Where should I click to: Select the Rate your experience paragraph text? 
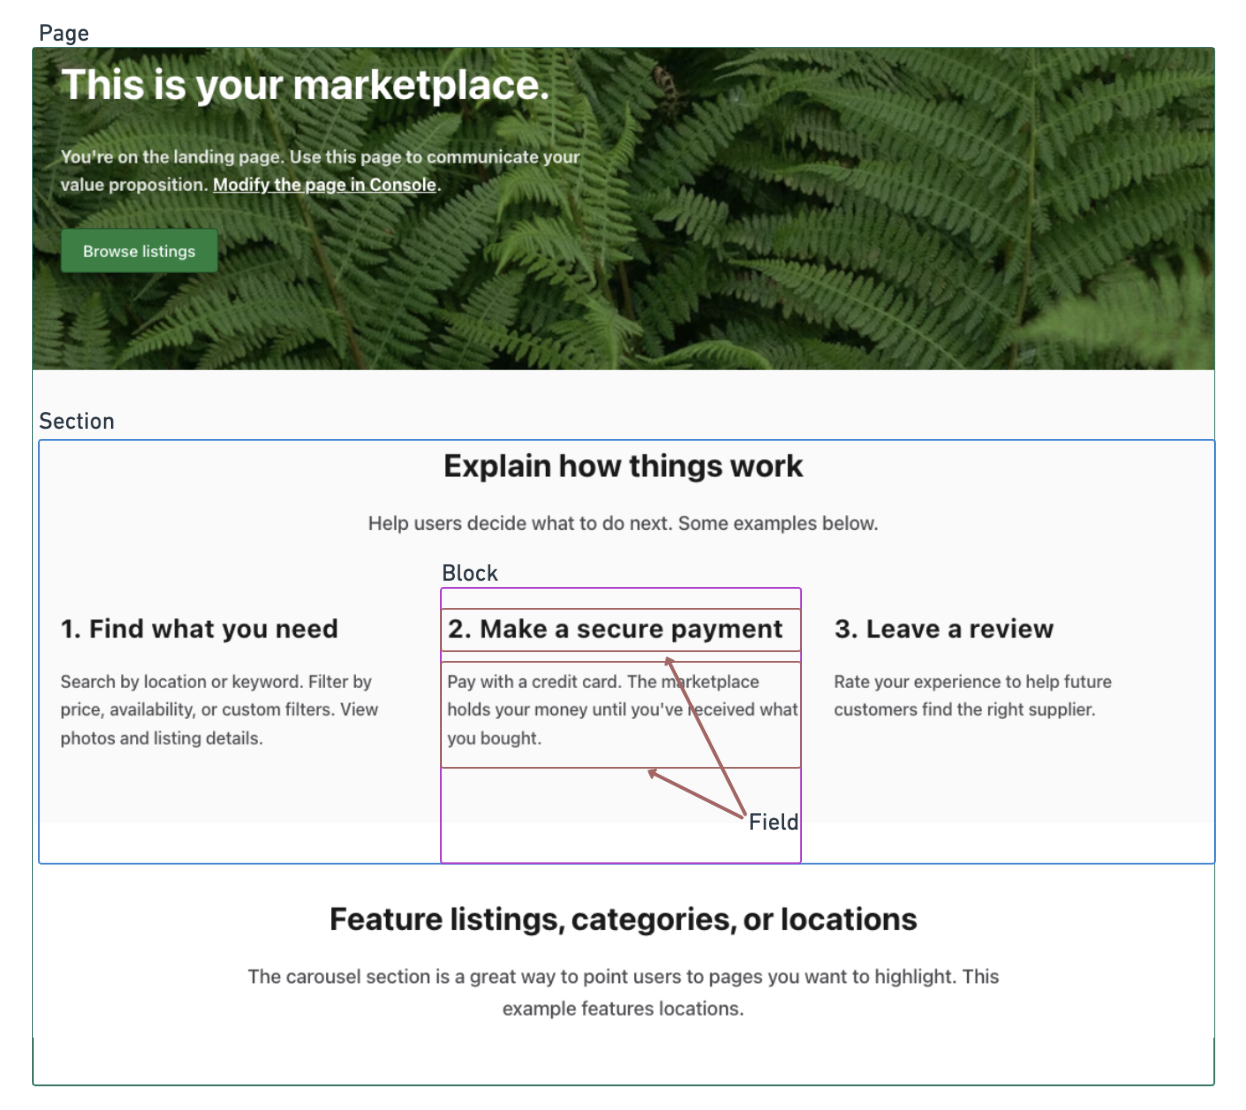(x=972, y=696)
